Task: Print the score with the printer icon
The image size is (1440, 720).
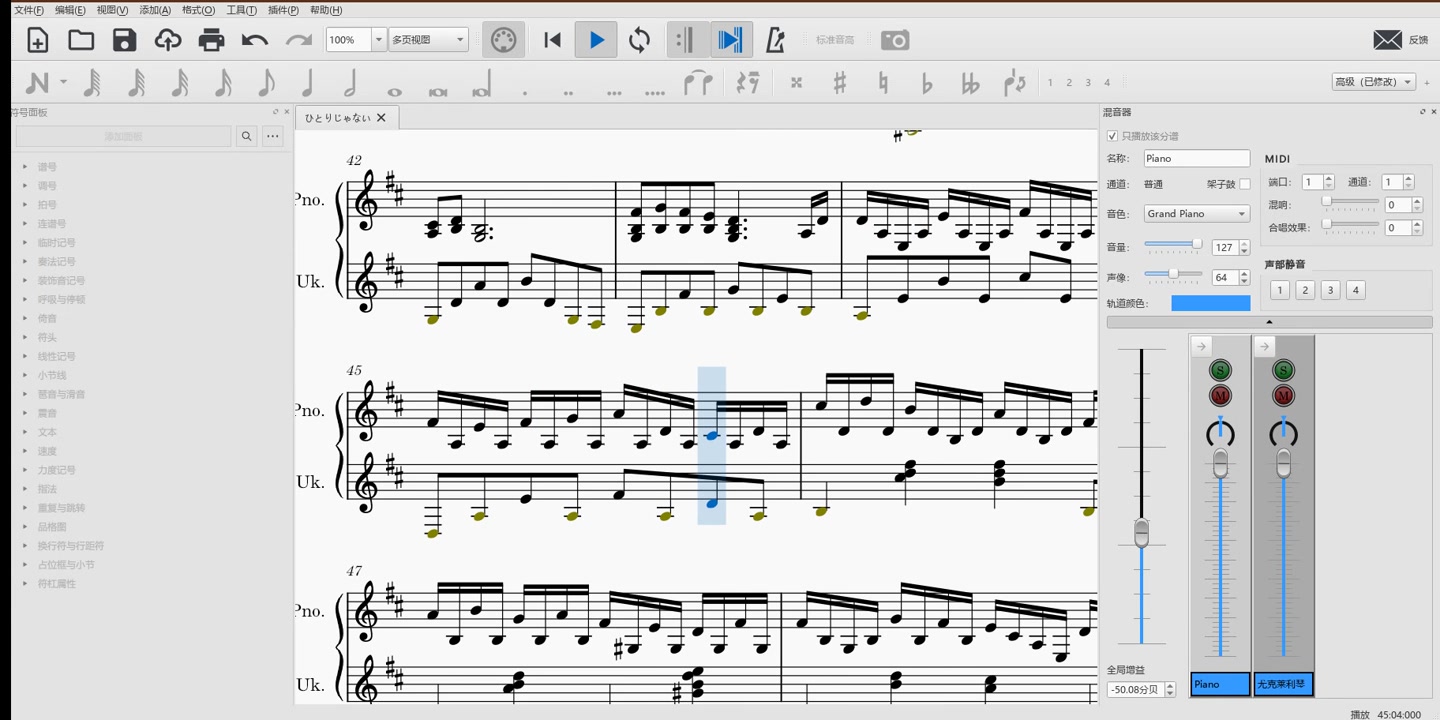Action: click(x=211, y=40)
